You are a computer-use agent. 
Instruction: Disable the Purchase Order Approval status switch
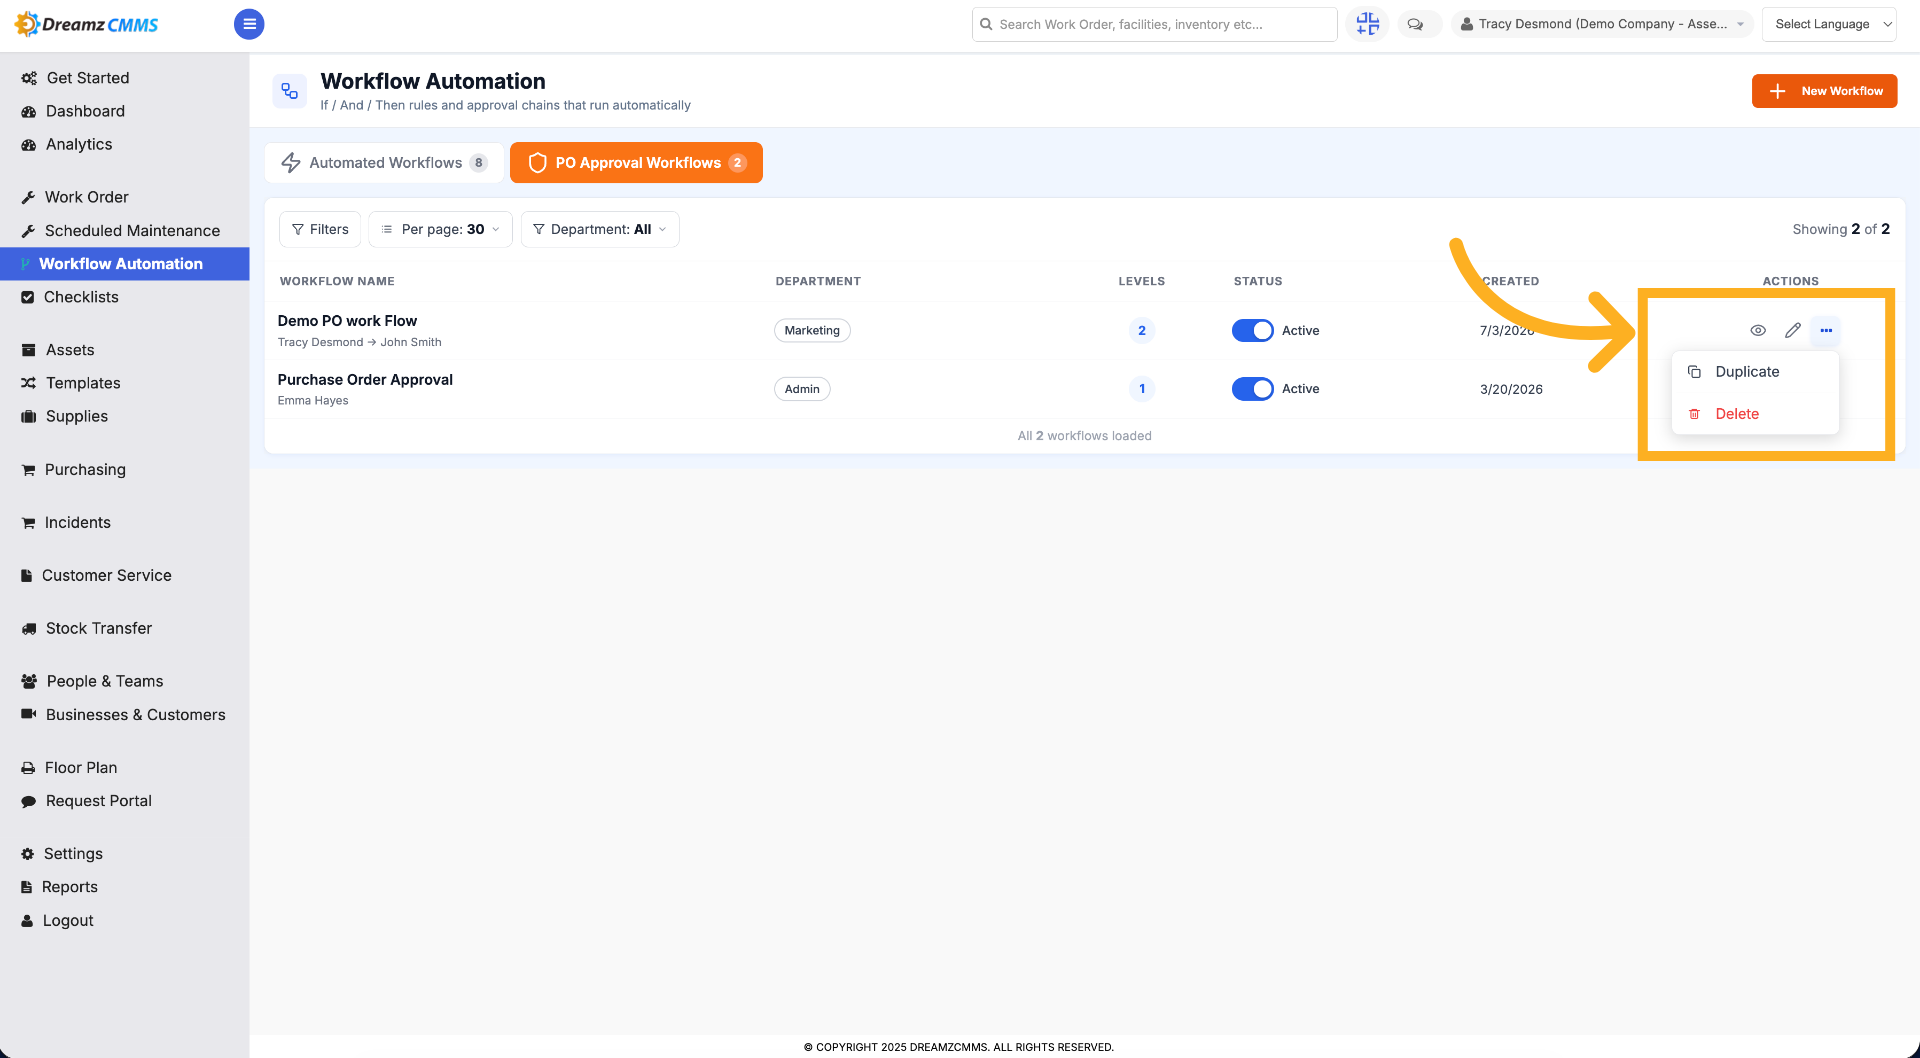[1252, 389]
